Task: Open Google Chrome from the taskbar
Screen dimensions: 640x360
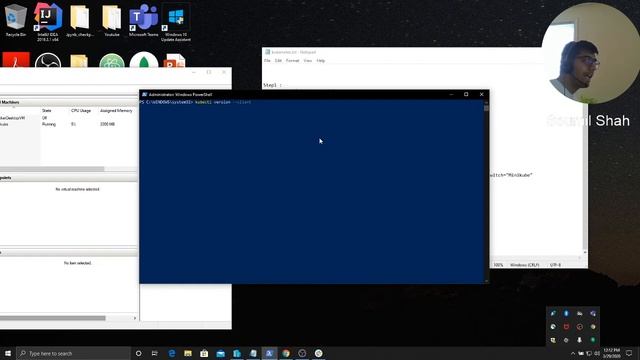Action: pyautogui.click(x=286, y=353)
